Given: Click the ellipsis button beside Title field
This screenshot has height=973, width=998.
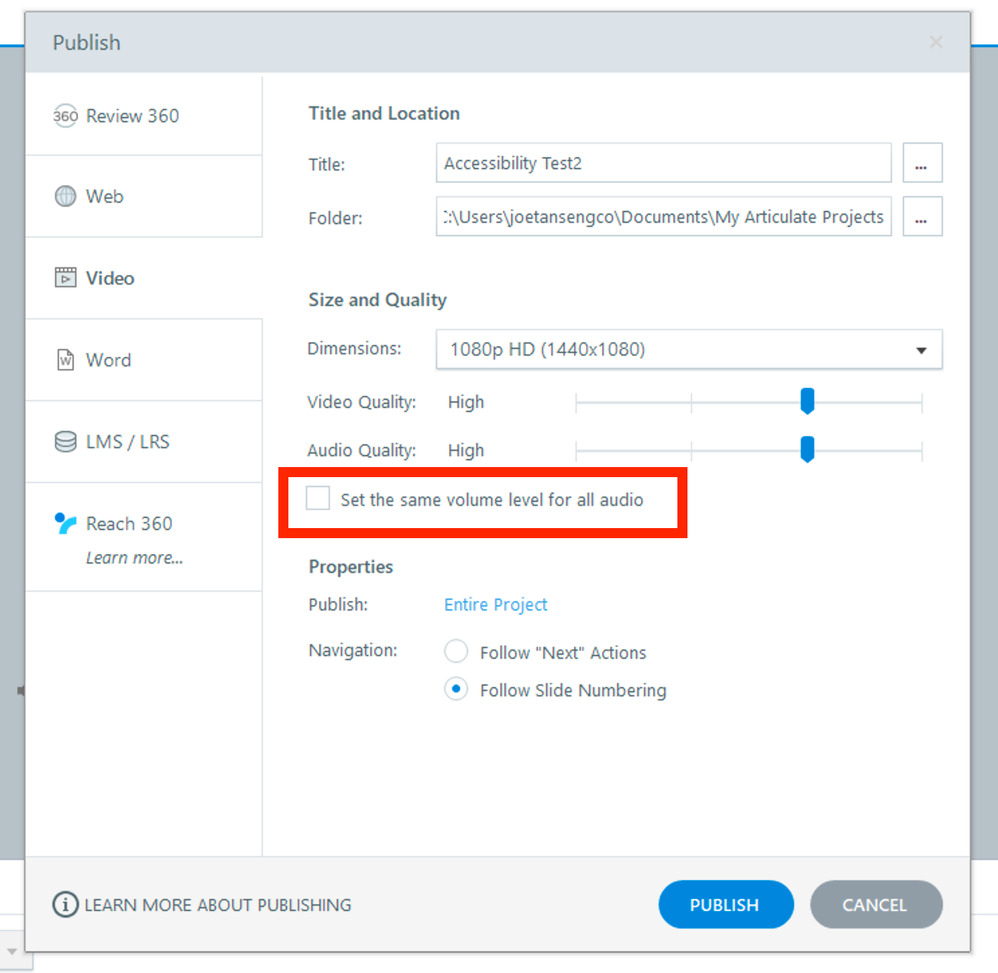Looking at the screenshot, I should (x=922, y=164).
